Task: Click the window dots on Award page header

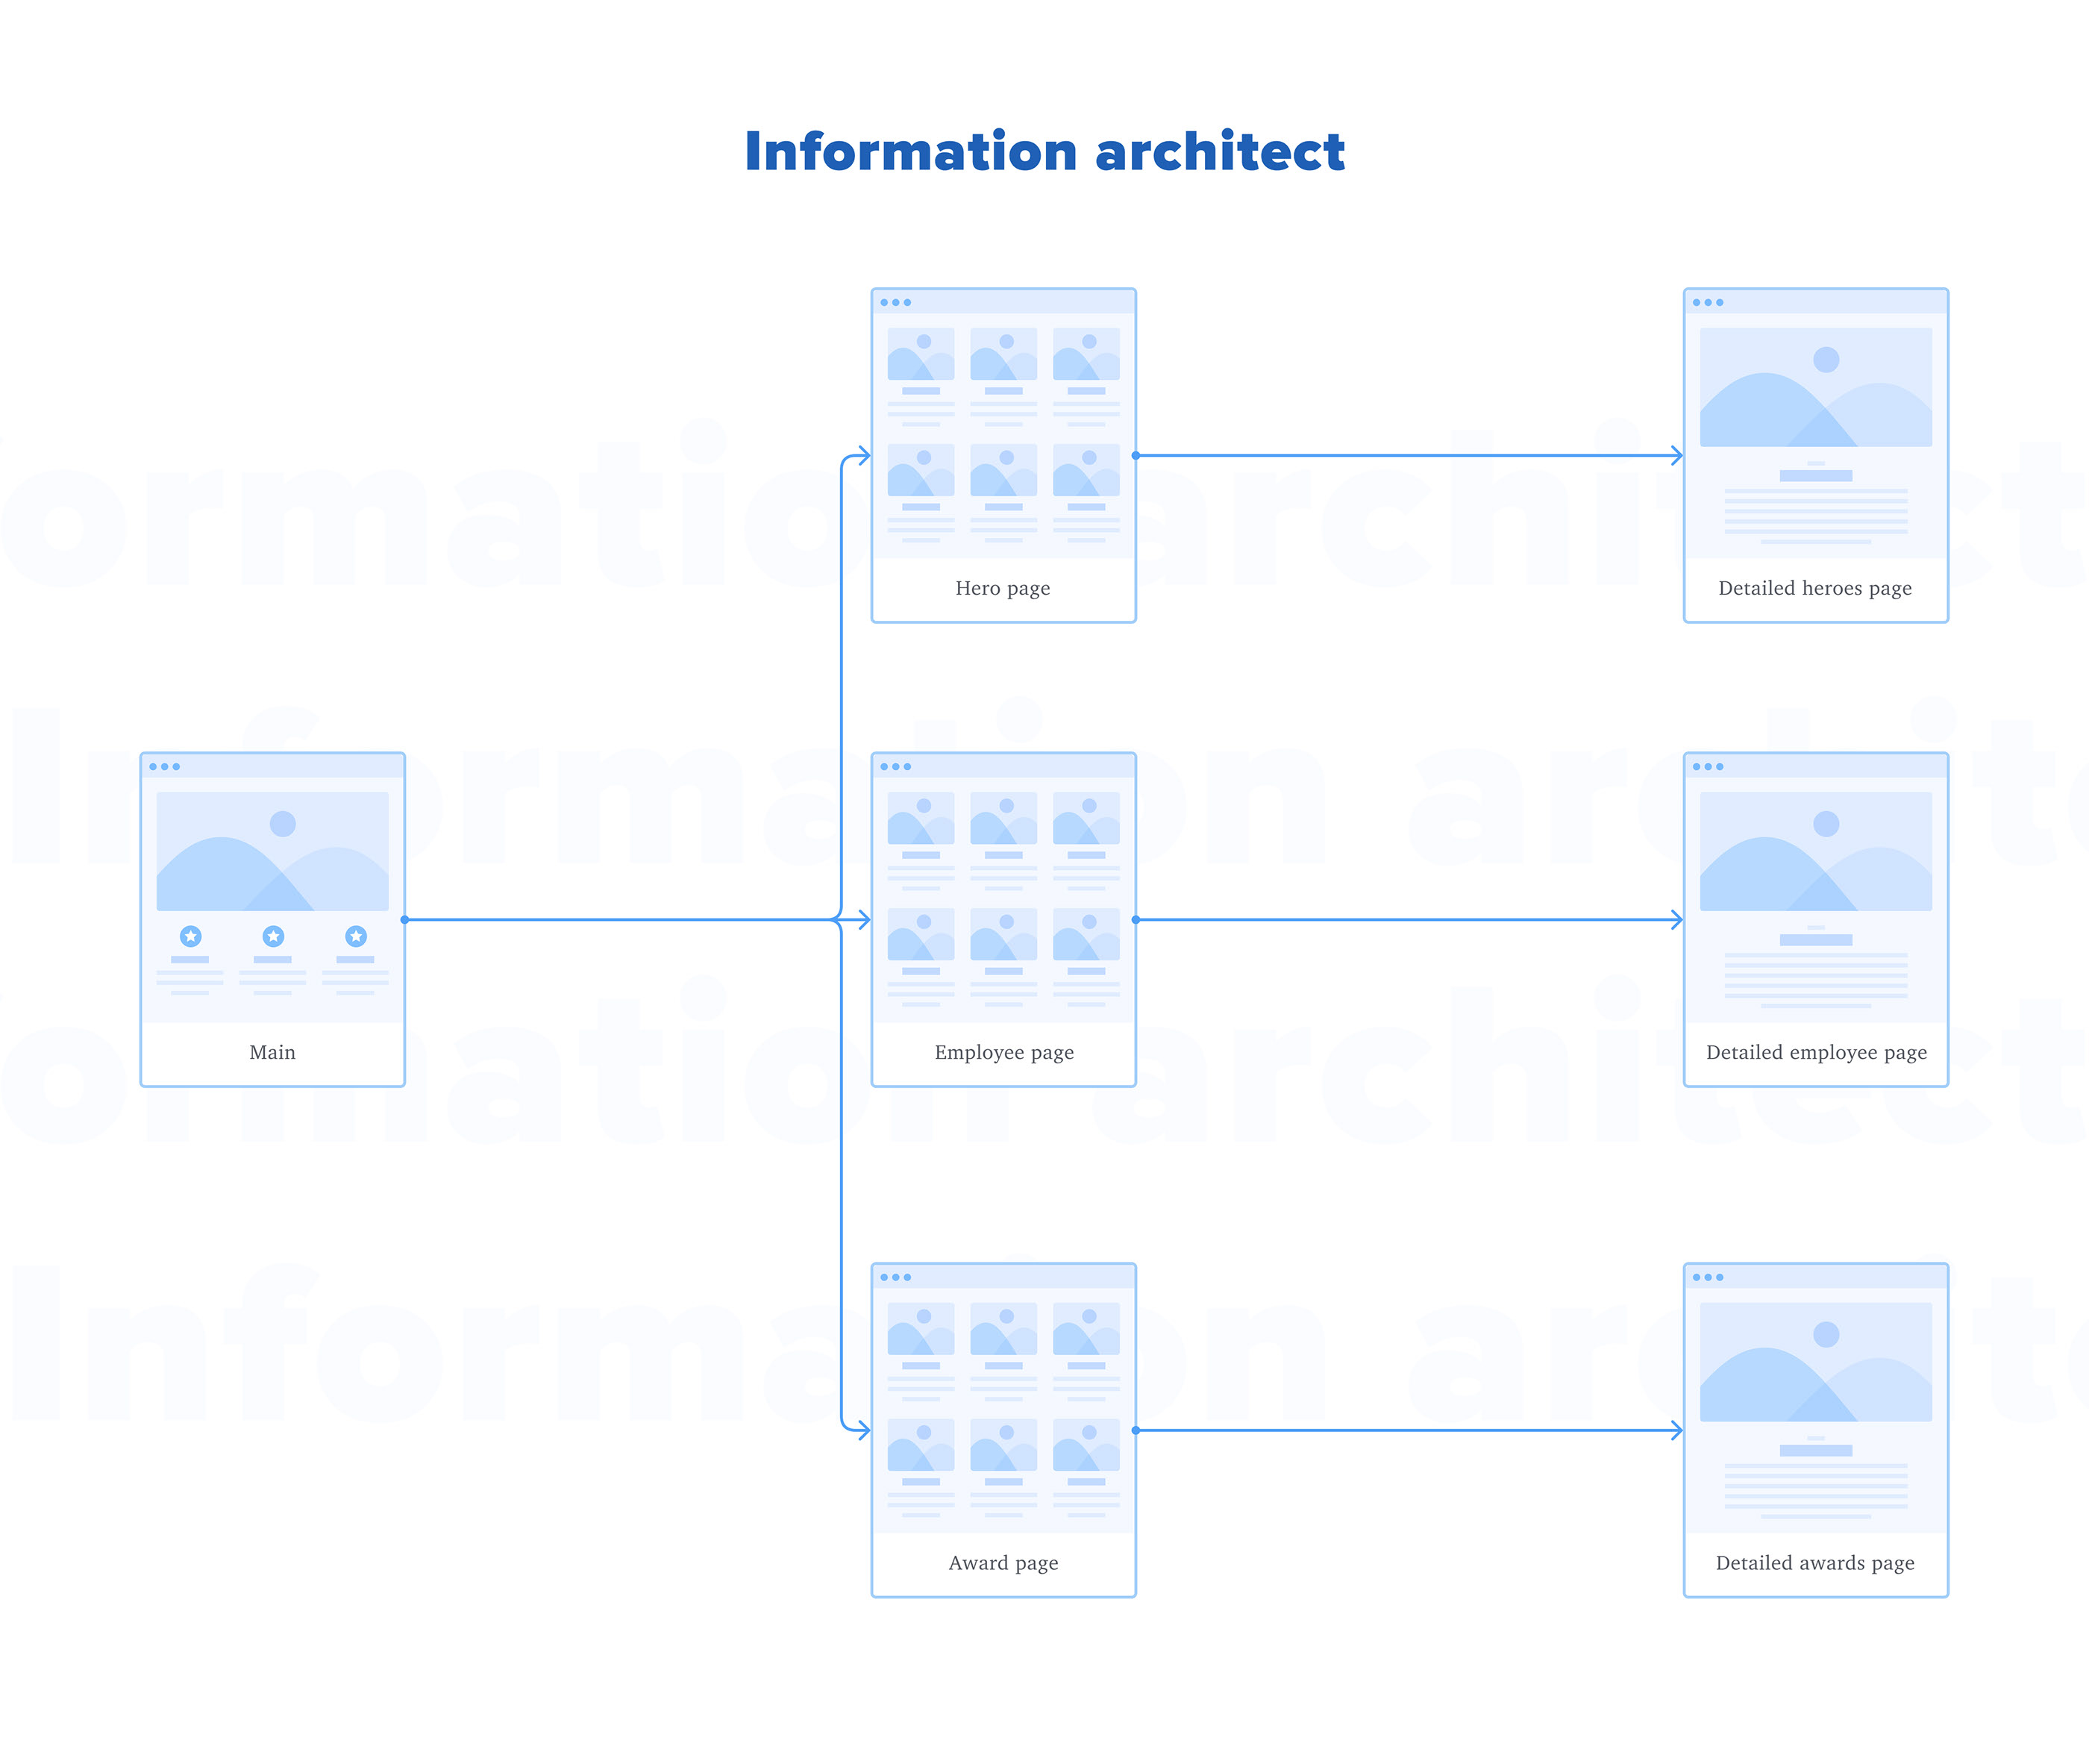Action: click(x=895, y=1277)
